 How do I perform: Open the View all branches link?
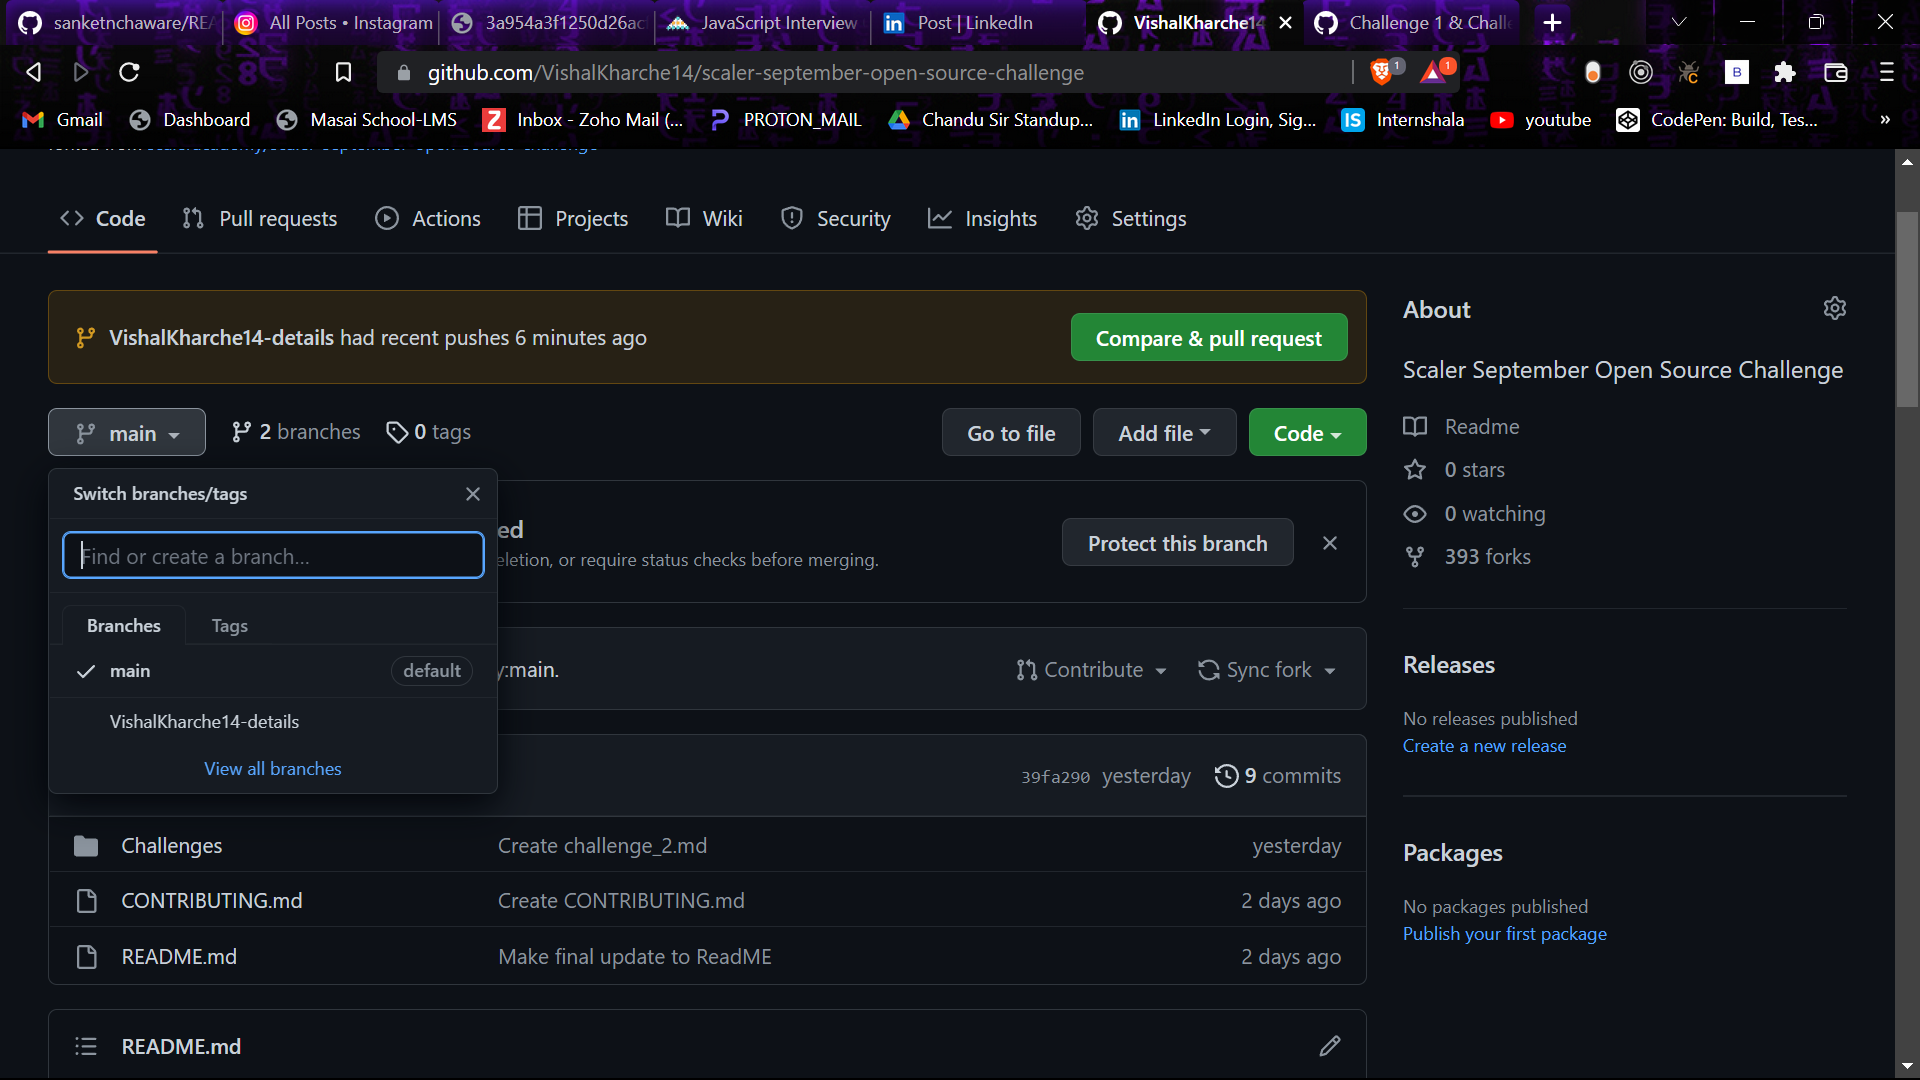tap(272, 768)
